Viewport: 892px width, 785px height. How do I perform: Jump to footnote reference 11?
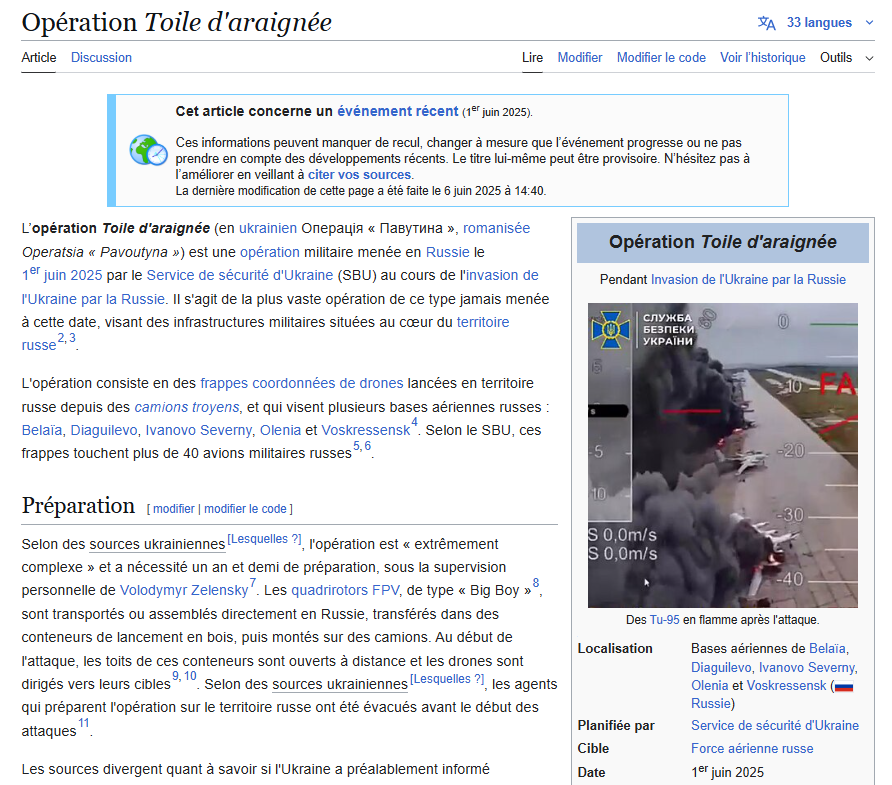coord(84,724)
